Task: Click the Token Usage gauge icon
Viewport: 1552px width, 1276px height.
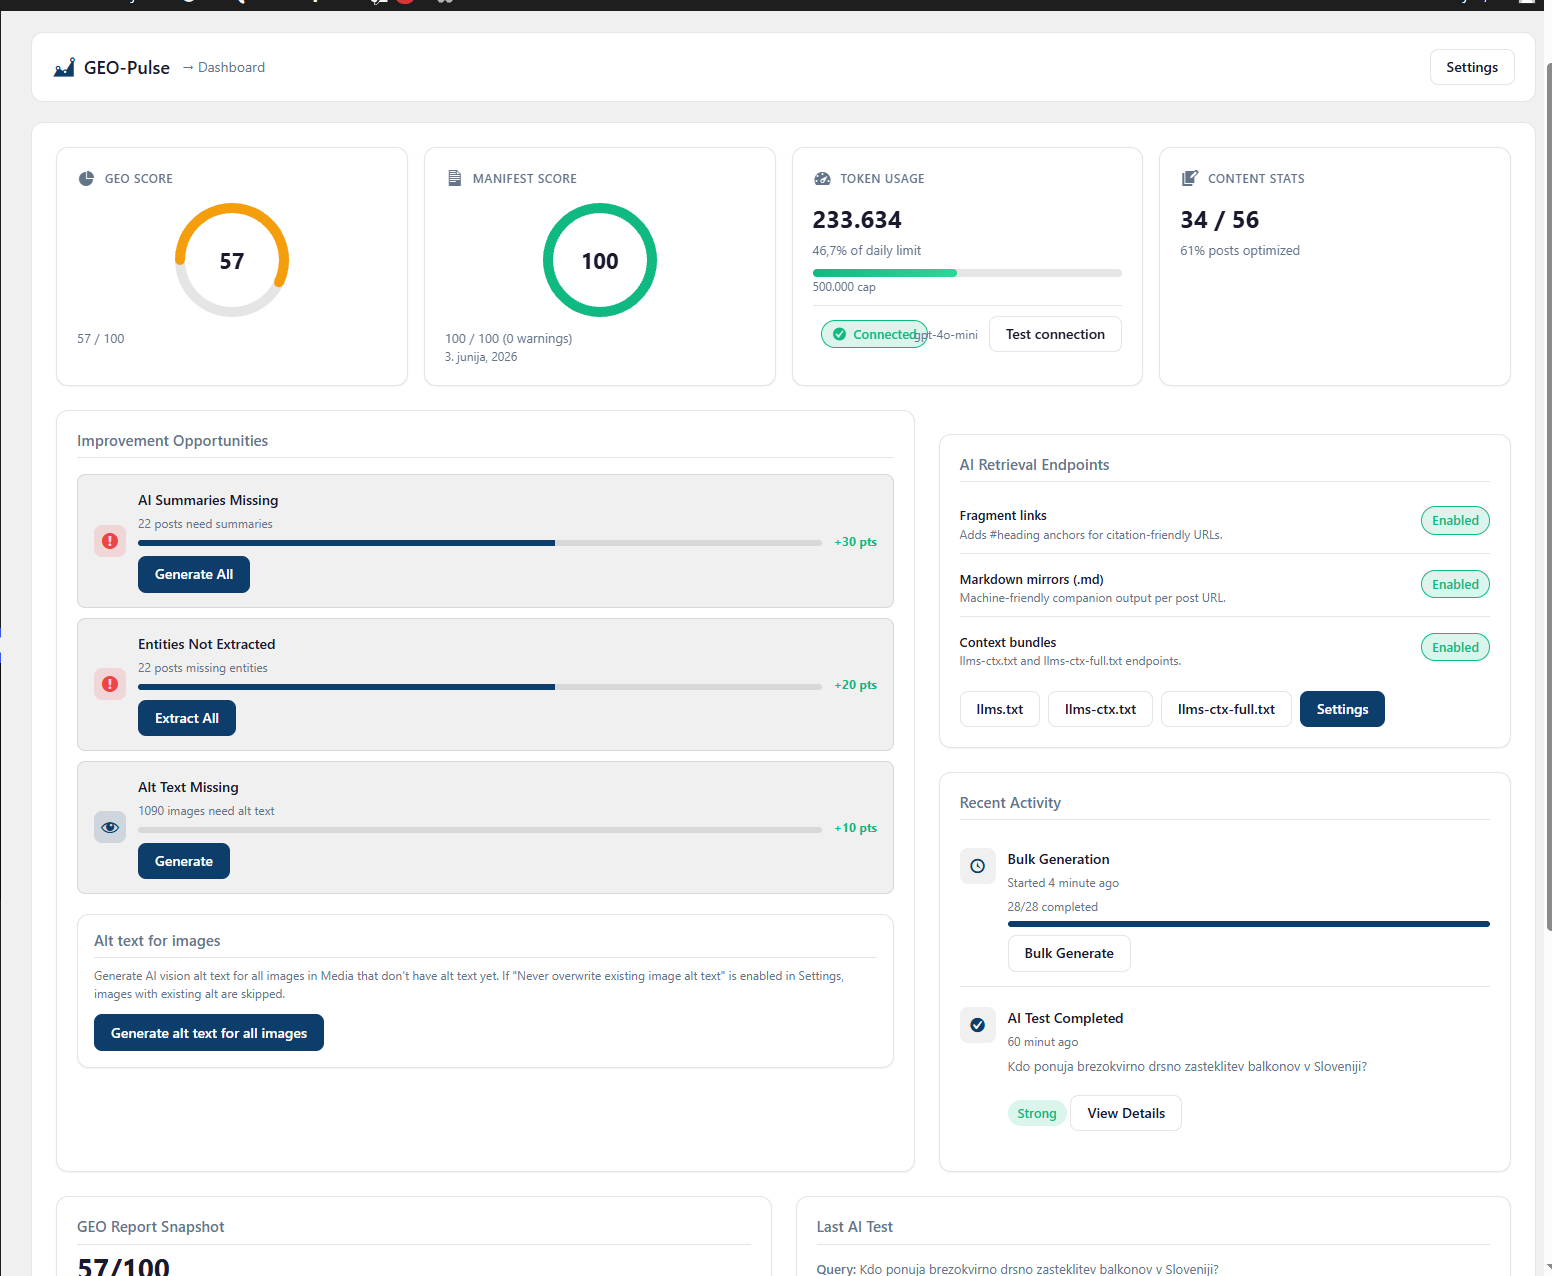Action: (822, 178)
